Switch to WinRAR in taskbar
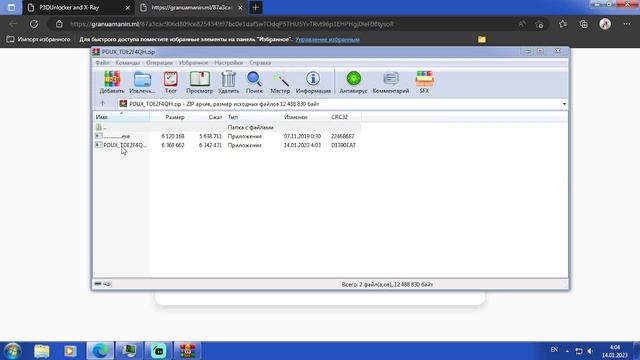This screenshot has height=360, width=640. (188, 351)
